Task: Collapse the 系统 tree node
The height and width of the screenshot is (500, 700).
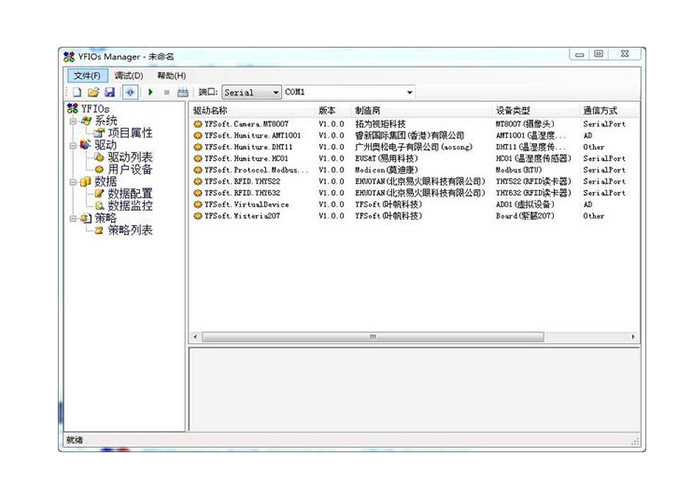Action: pos(73,121)
